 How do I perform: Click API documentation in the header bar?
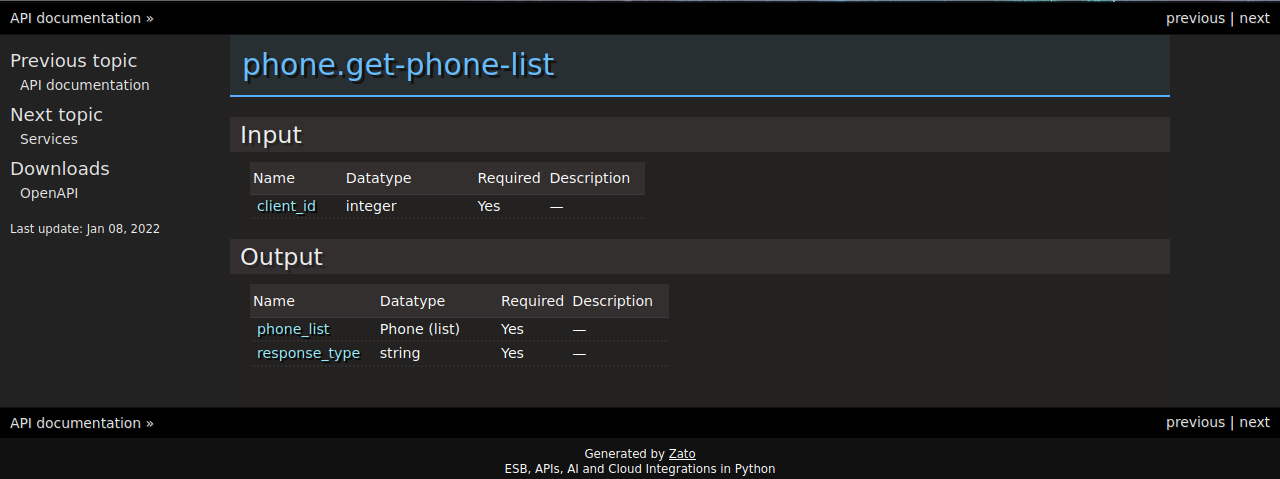75,18
